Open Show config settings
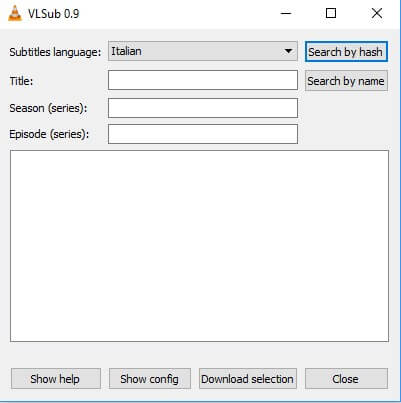Screen dimensions: 401x403 (150, 379)
